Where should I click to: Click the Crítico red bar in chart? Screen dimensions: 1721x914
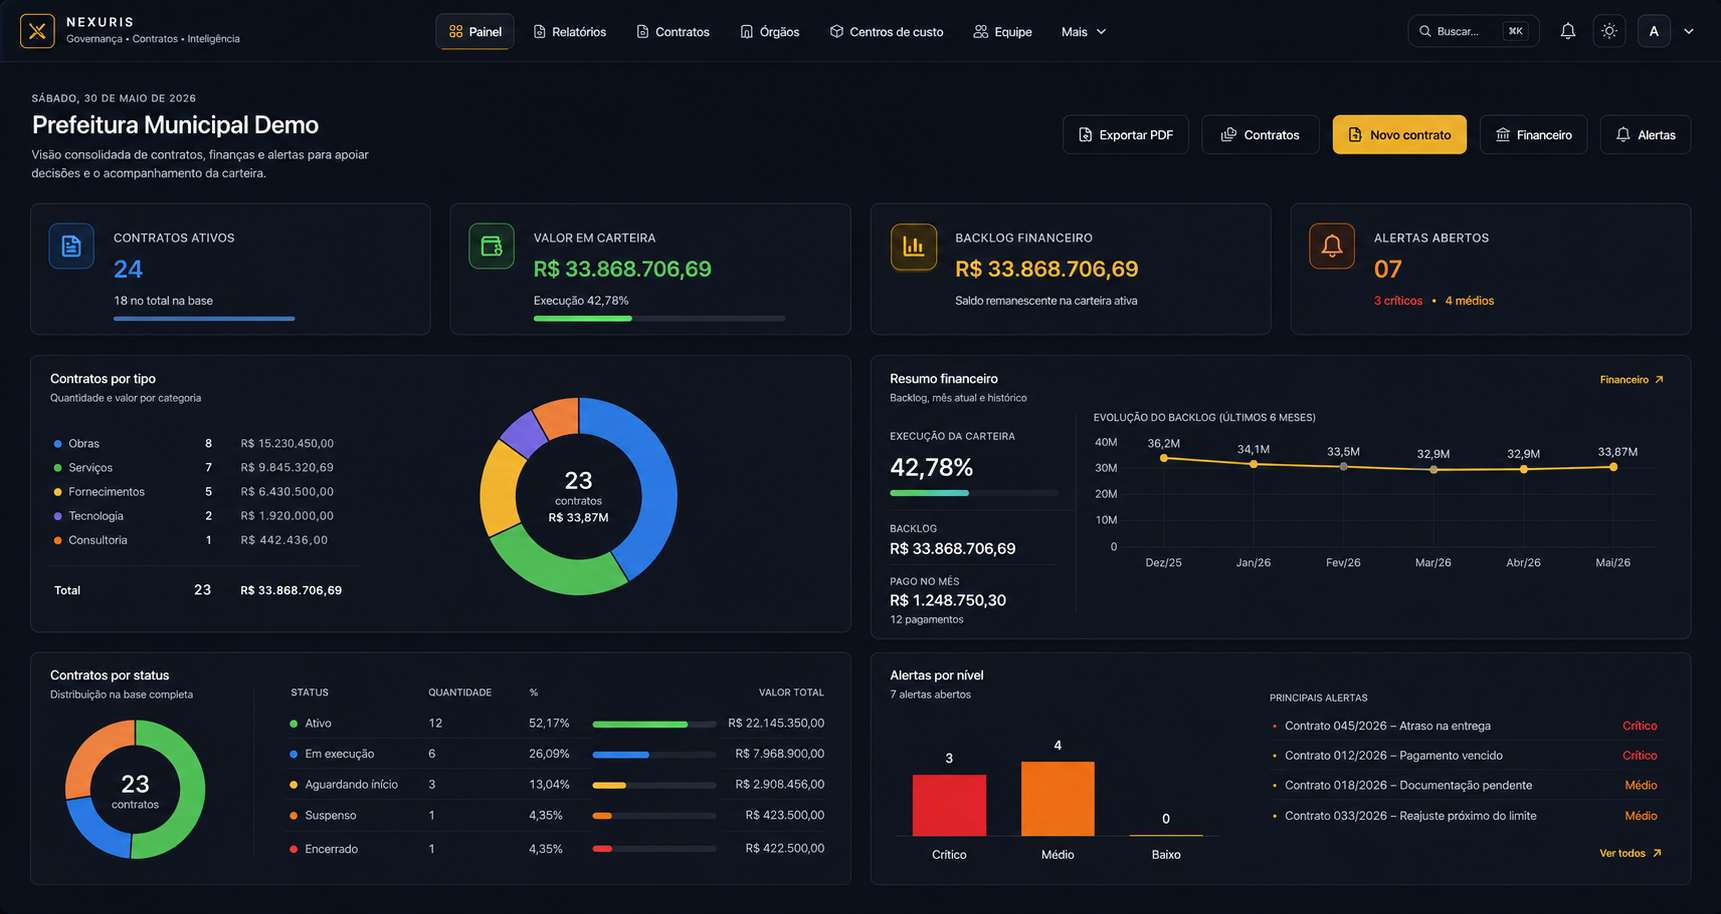click(949, 805)
